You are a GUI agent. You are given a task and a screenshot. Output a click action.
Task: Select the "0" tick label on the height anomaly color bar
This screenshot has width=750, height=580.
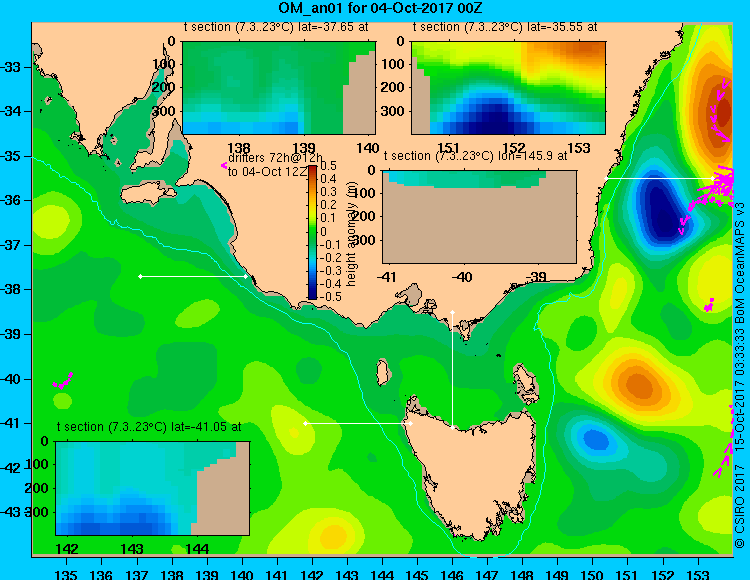coord(323,231)
